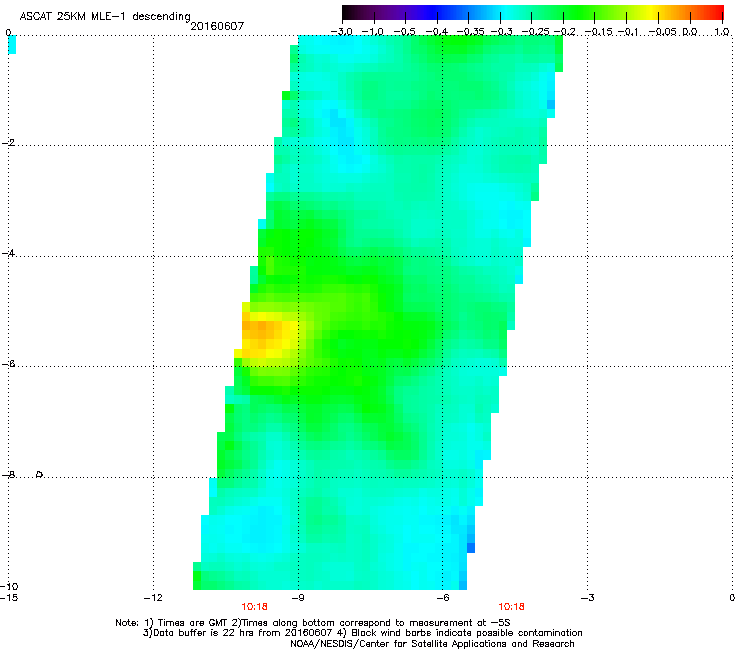Image resolution: width=740 pixels, height=650 pixels.
Task: Click the right red 10:18 time label
Action: click(512, 607)
